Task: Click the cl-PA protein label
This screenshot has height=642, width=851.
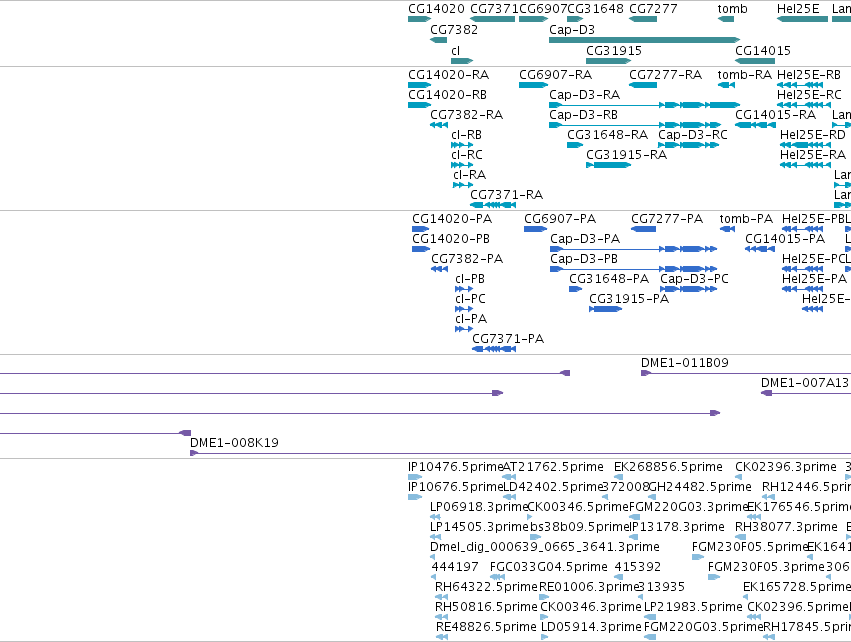Action: (x=471, y=319)
